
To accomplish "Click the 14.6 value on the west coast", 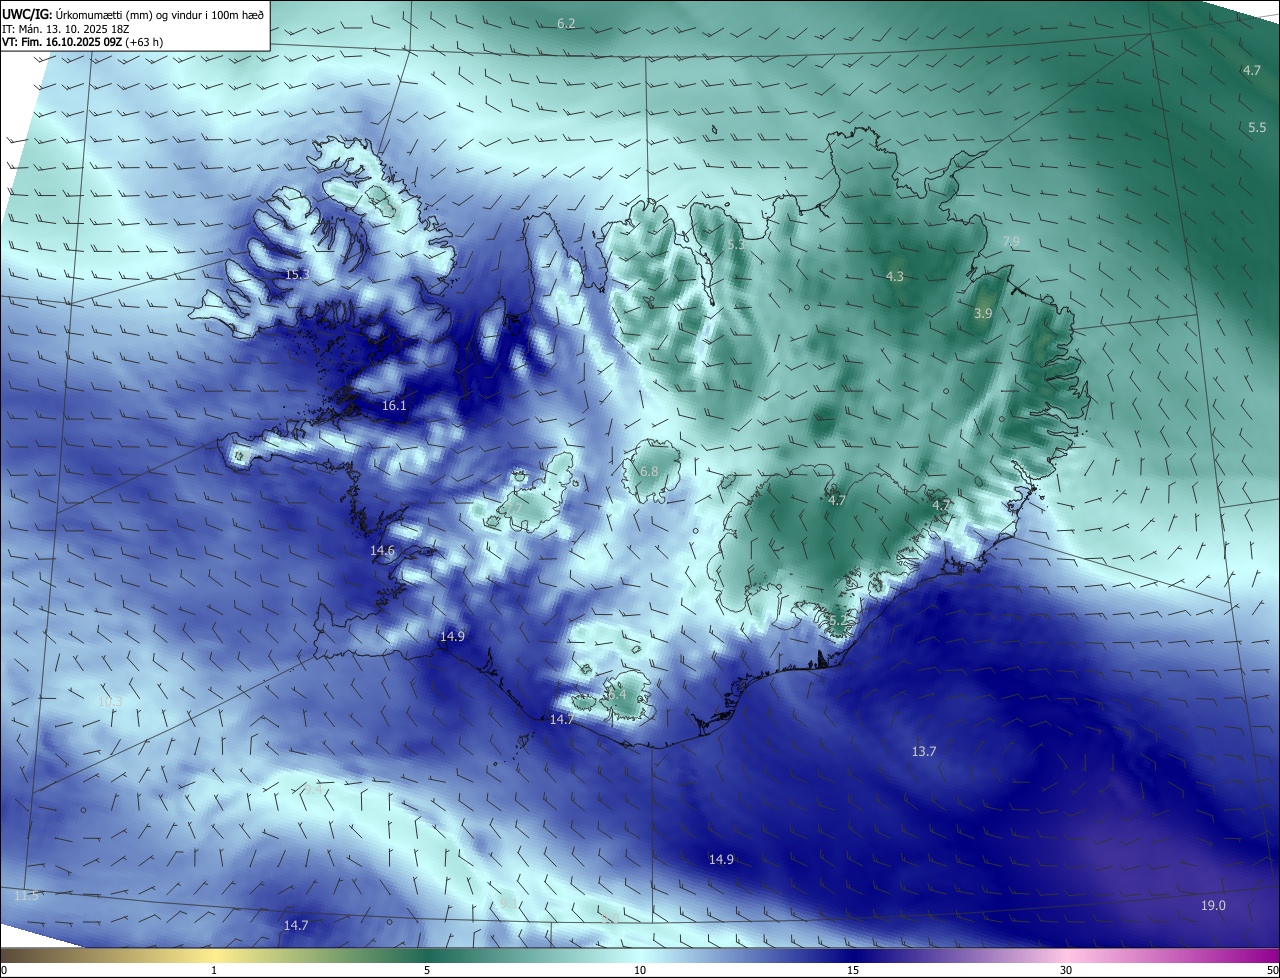I will (382, 551).
